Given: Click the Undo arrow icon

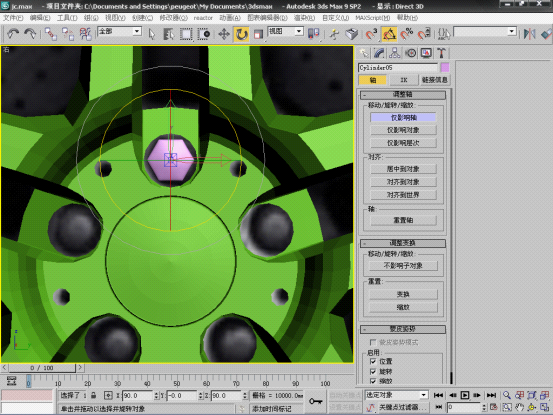Looking at the screenshot, I should (13, 34).
